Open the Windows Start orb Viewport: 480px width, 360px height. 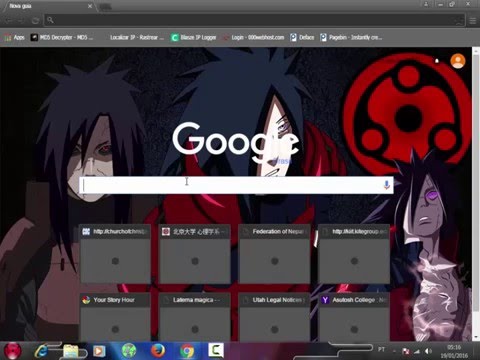pos(12,351)
